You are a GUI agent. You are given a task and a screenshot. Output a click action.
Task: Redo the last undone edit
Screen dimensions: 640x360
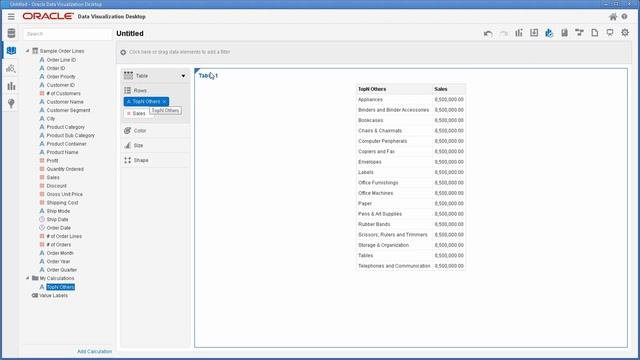[x=504, y=33]
